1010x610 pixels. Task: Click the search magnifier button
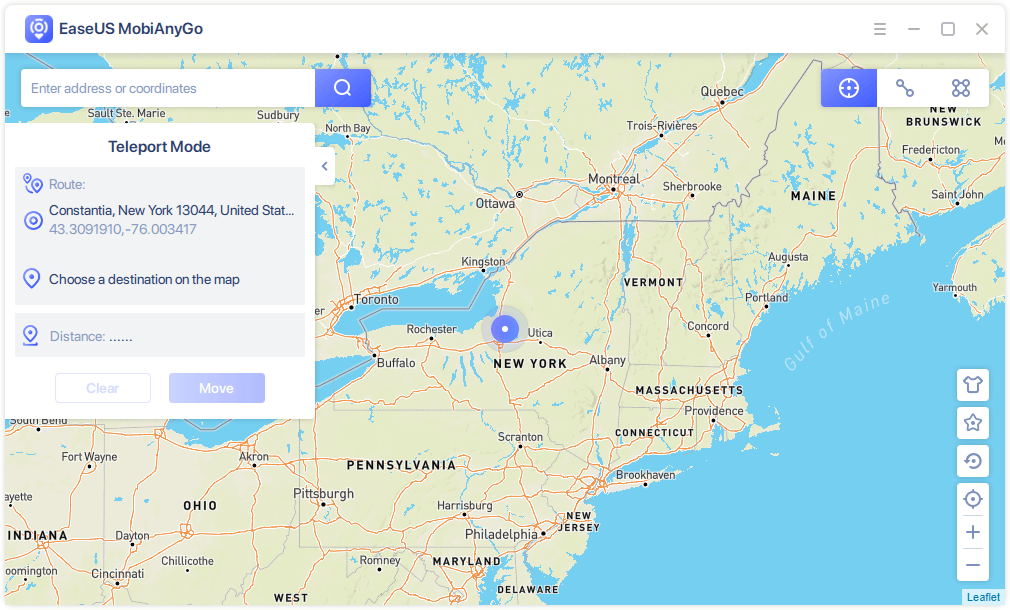[x=343, y=88]
